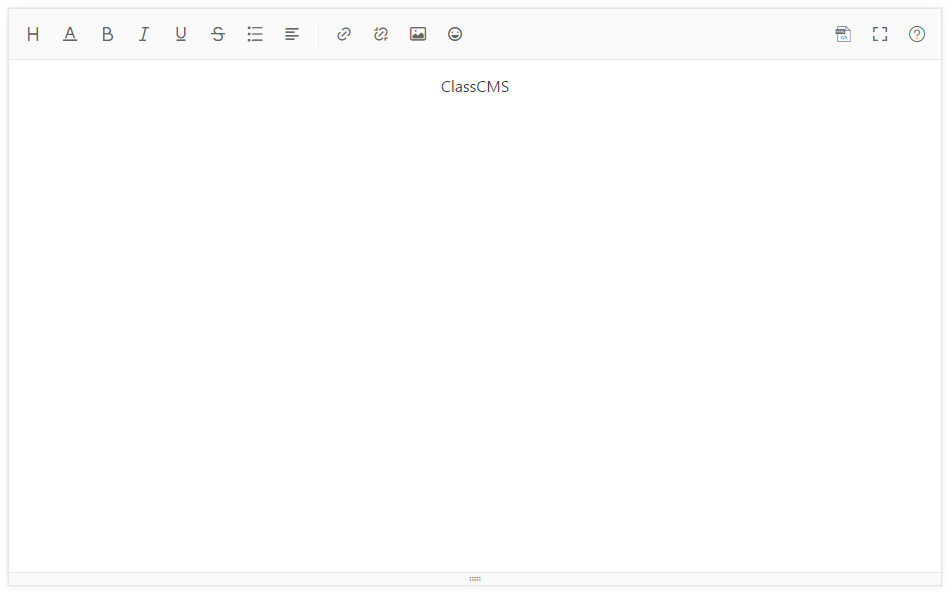The width and height of the screenshot is (951, 594).
Task: Toggle underline formatting
Action: (181, 34)
